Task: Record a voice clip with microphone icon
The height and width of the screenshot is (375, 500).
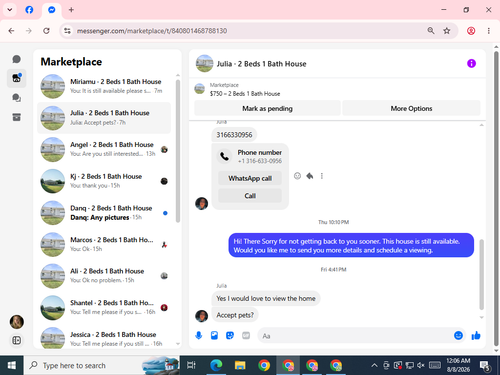Action: coord(199,335)
